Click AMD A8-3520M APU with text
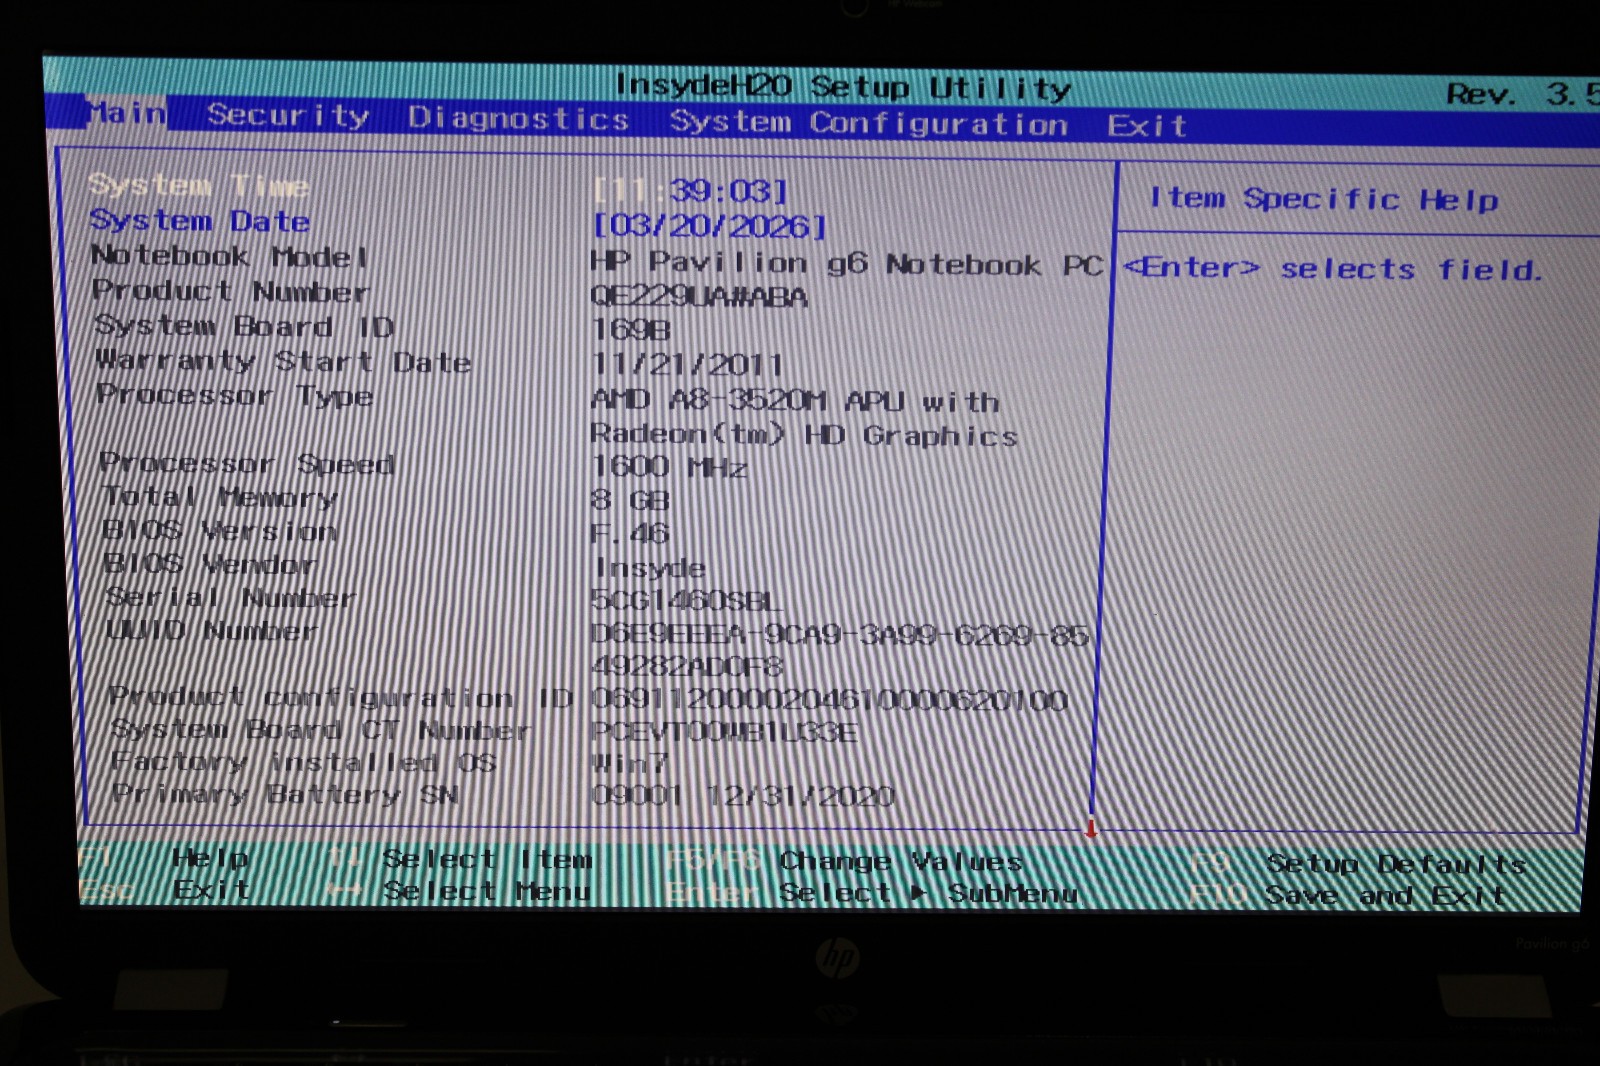This screenshot has height=1066, width=1600. point(795,401)
